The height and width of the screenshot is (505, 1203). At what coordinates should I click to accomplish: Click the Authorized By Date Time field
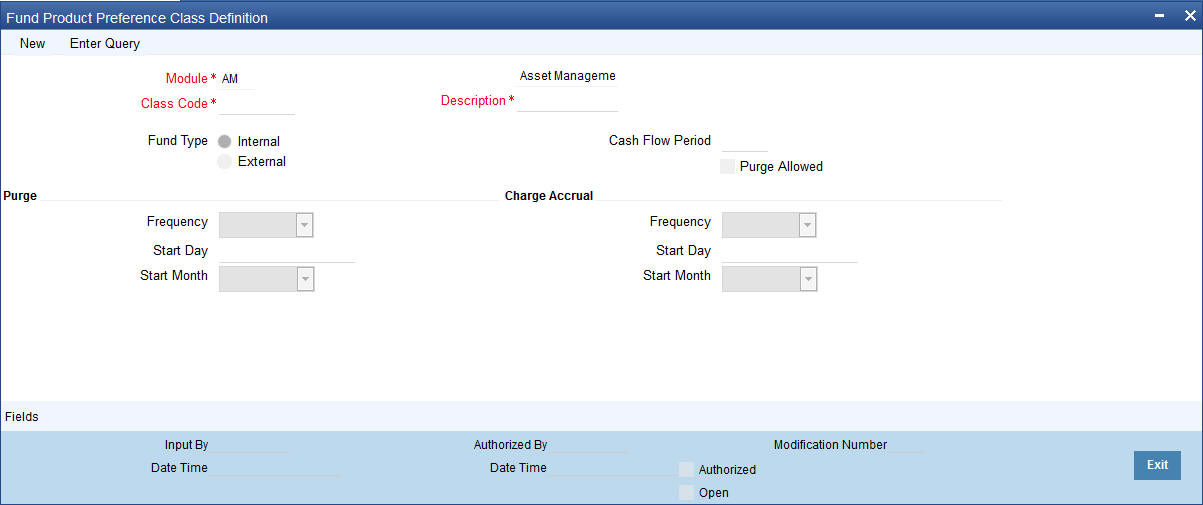pyautogui.click(x=614, y=468)
